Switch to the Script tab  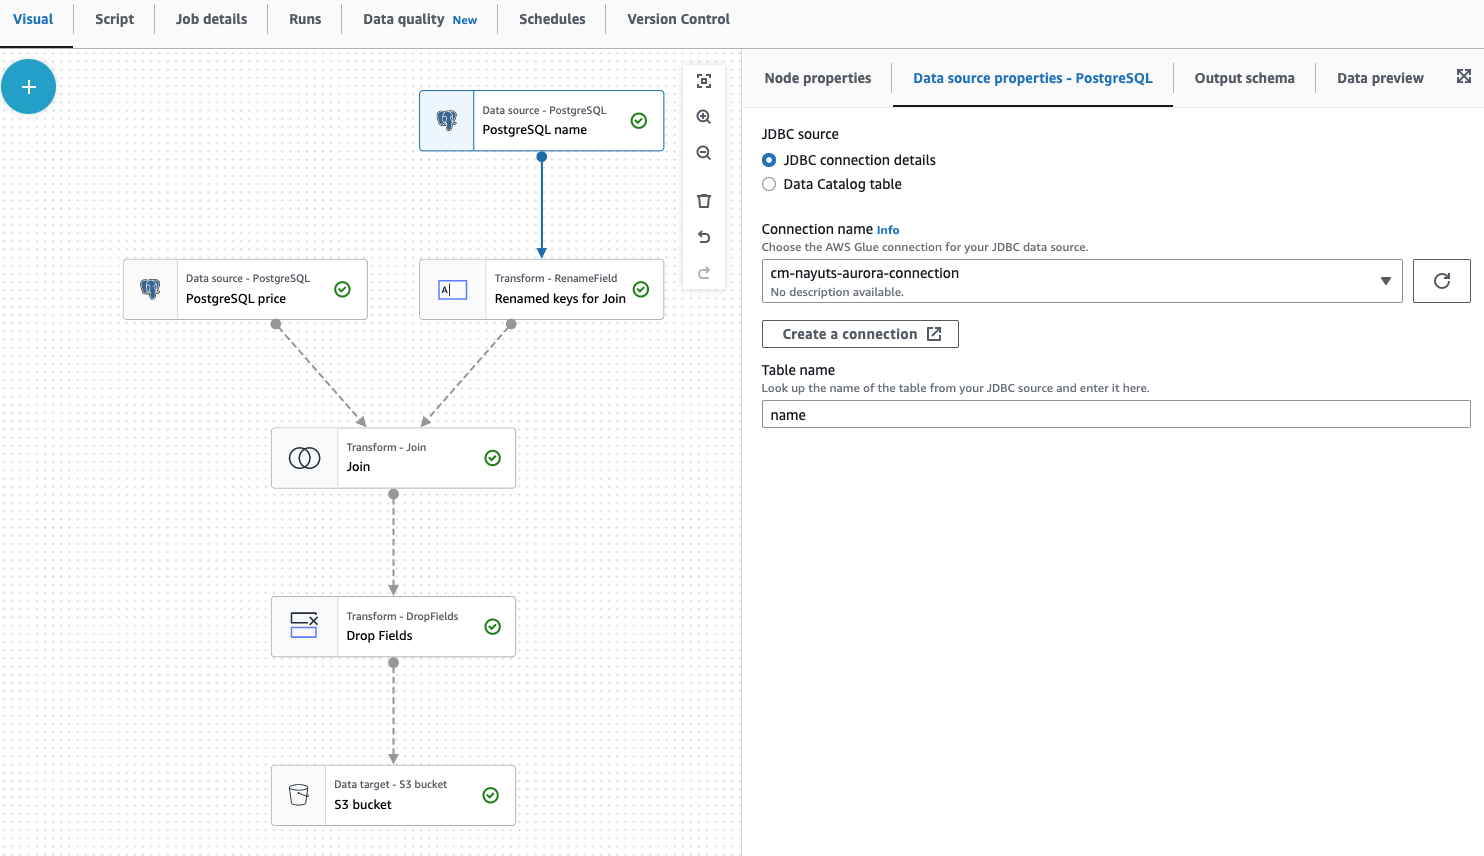114,19
